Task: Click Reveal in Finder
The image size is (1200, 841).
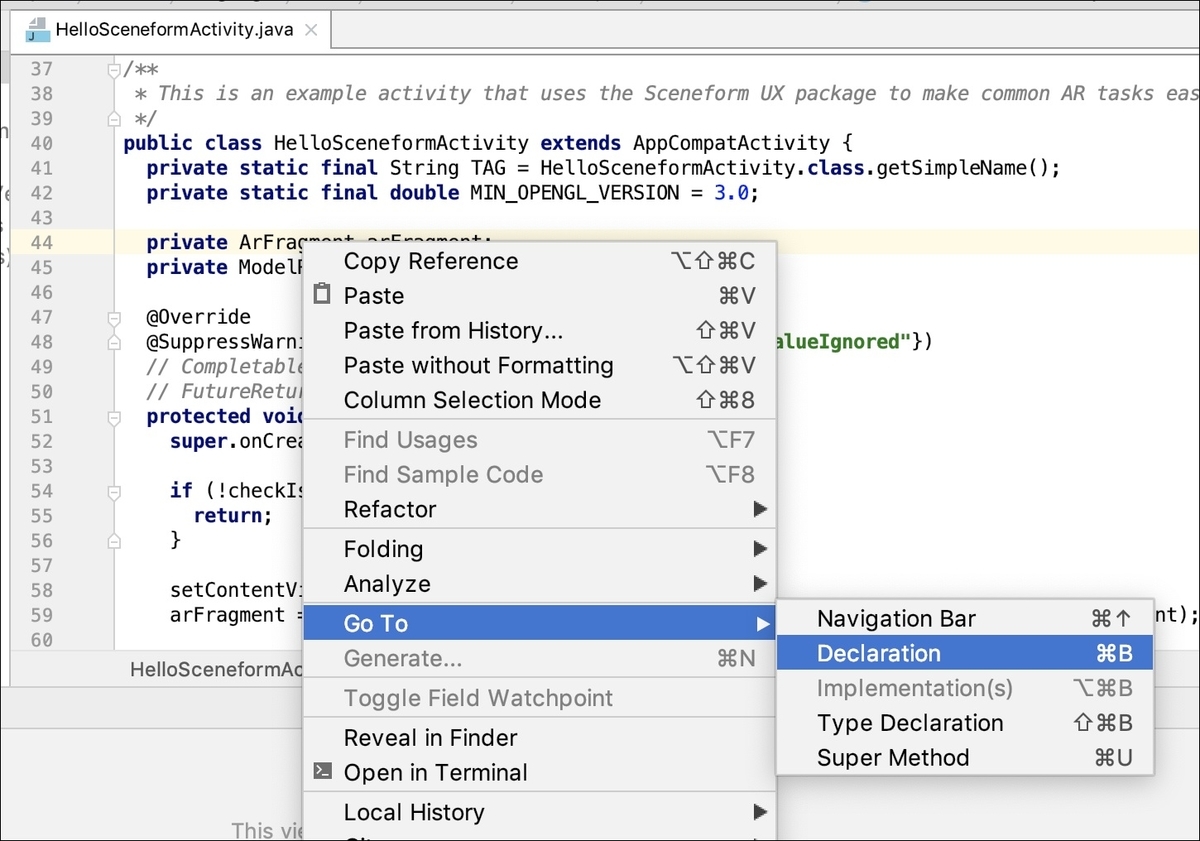Action: [430, 737]
